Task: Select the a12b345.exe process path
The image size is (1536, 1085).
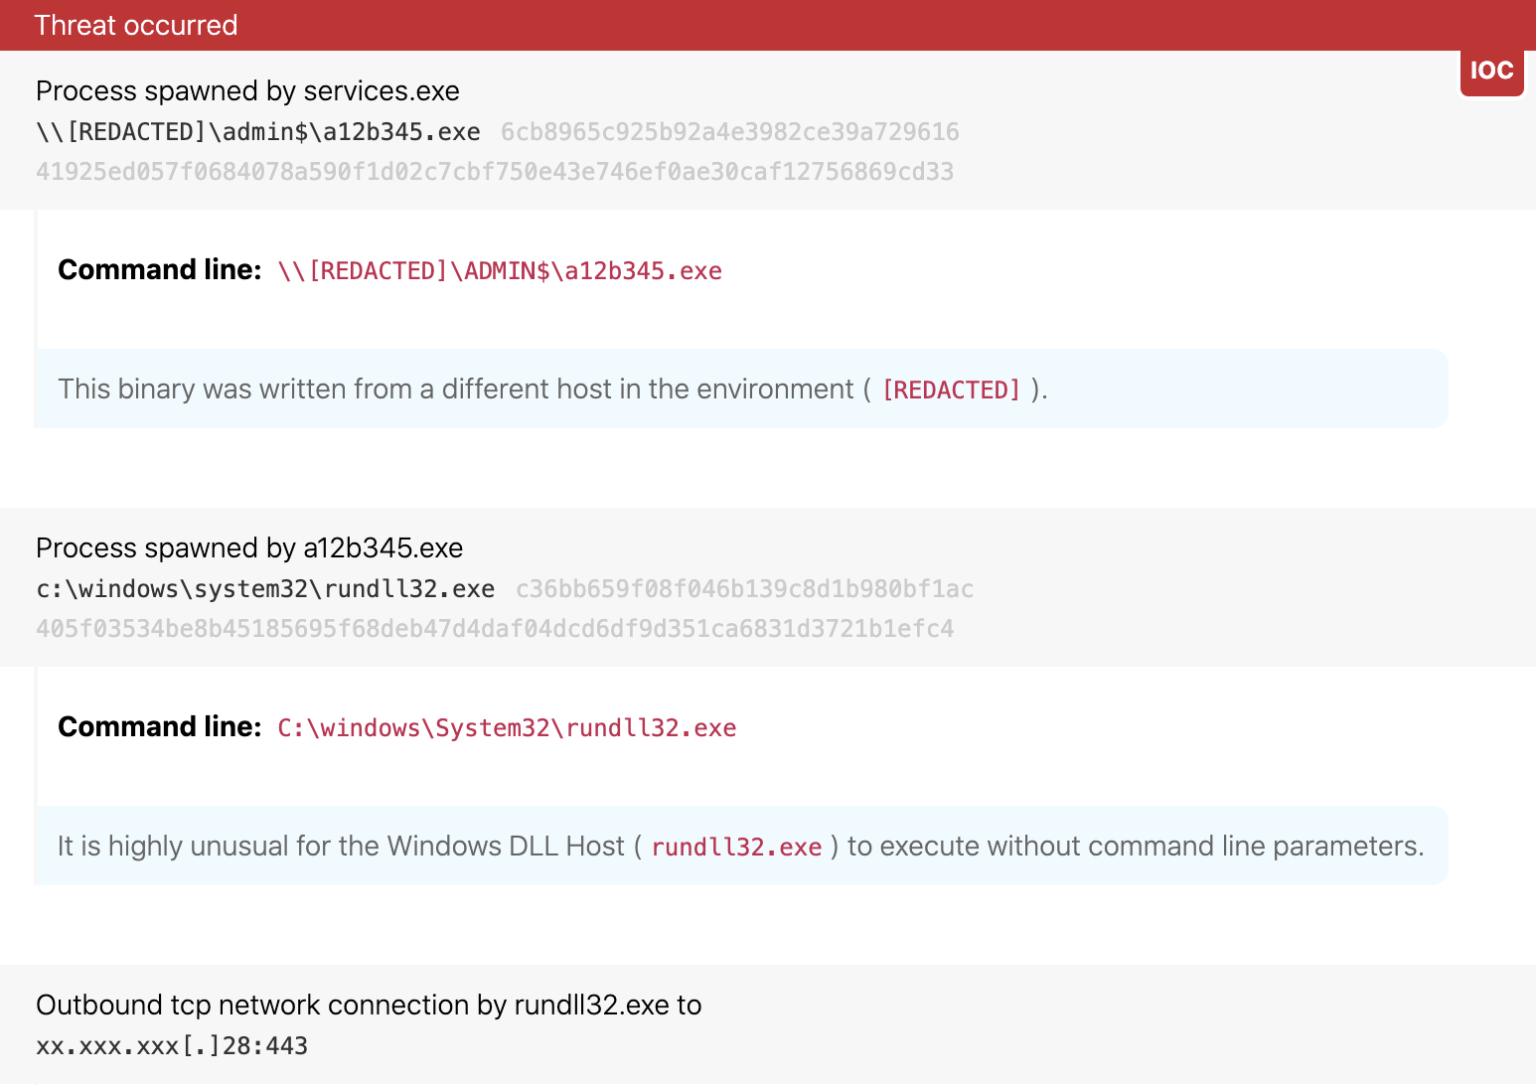Action: (256, 131)
